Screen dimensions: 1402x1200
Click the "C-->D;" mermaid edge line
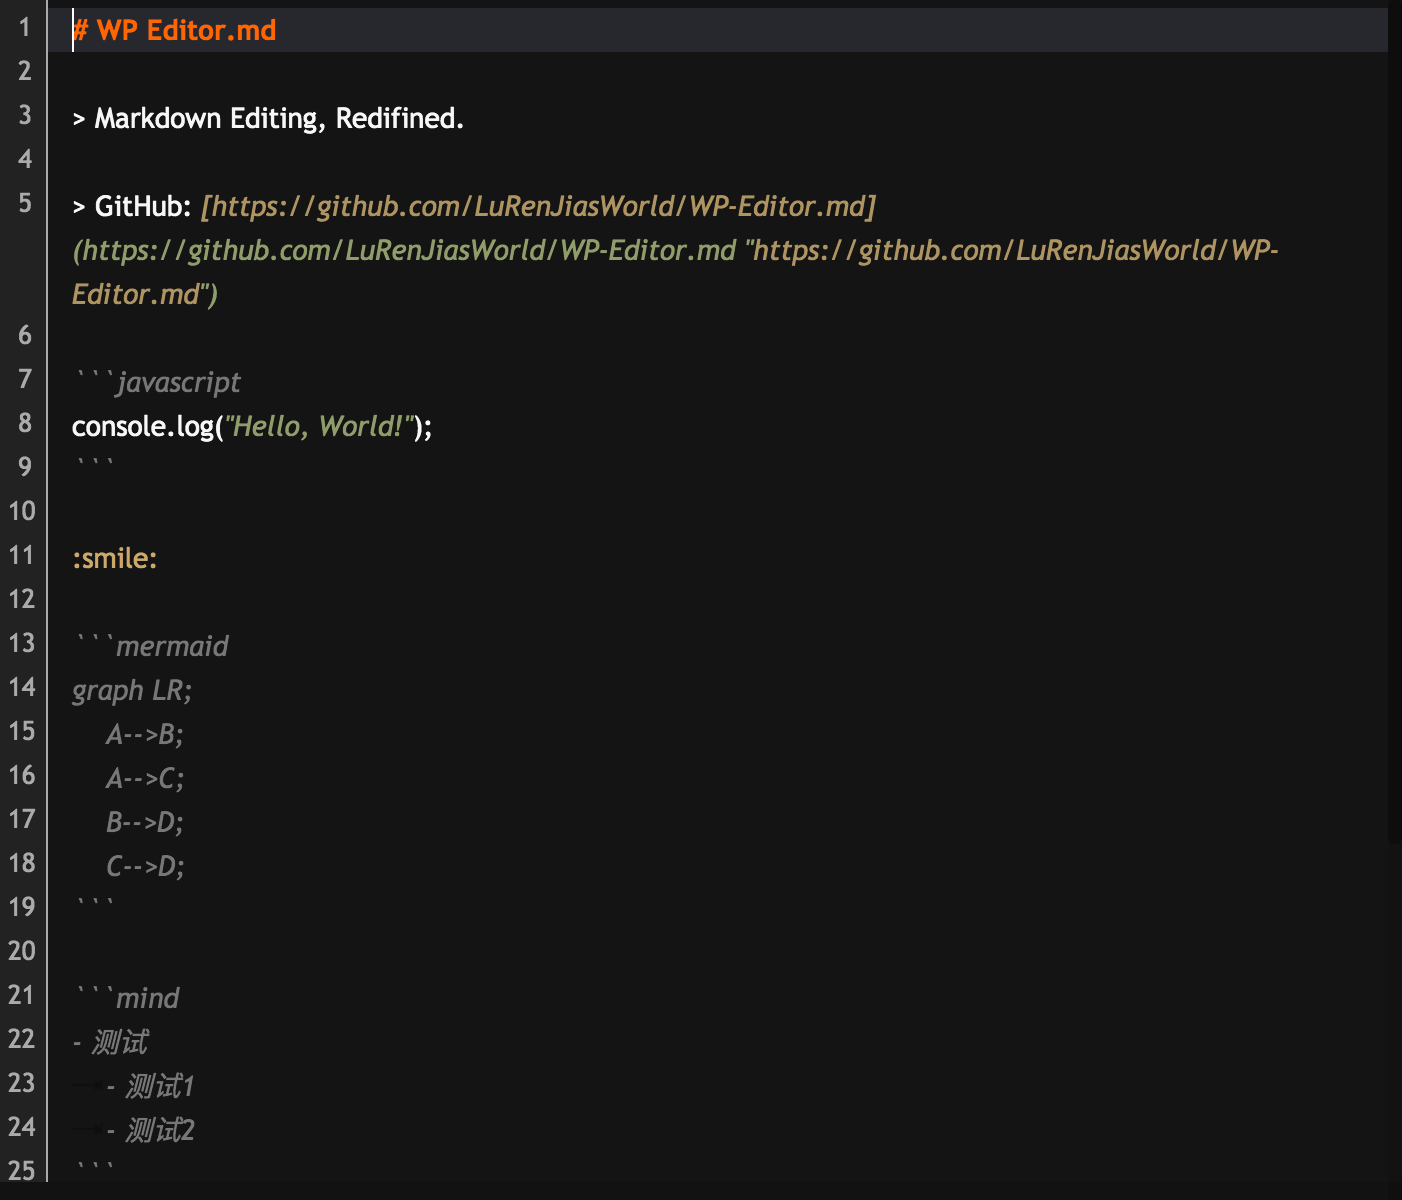[x=145, y=866]
